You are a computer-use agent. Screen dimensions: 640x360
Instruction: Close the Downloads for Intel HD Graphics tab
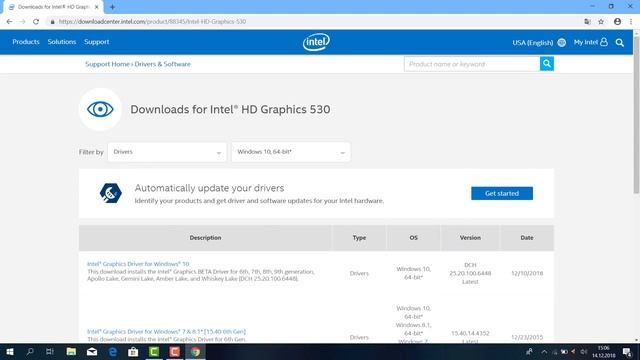coord(96,7)
